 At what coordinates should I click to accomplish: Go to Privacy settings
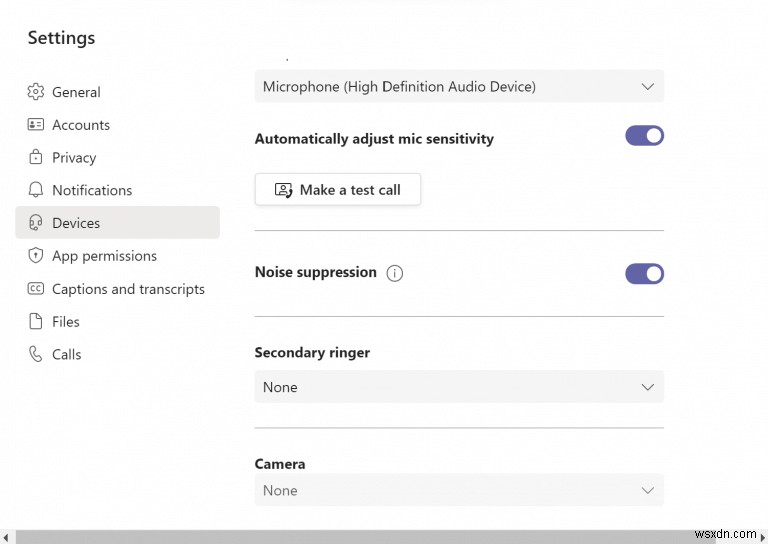coord(118,157)
